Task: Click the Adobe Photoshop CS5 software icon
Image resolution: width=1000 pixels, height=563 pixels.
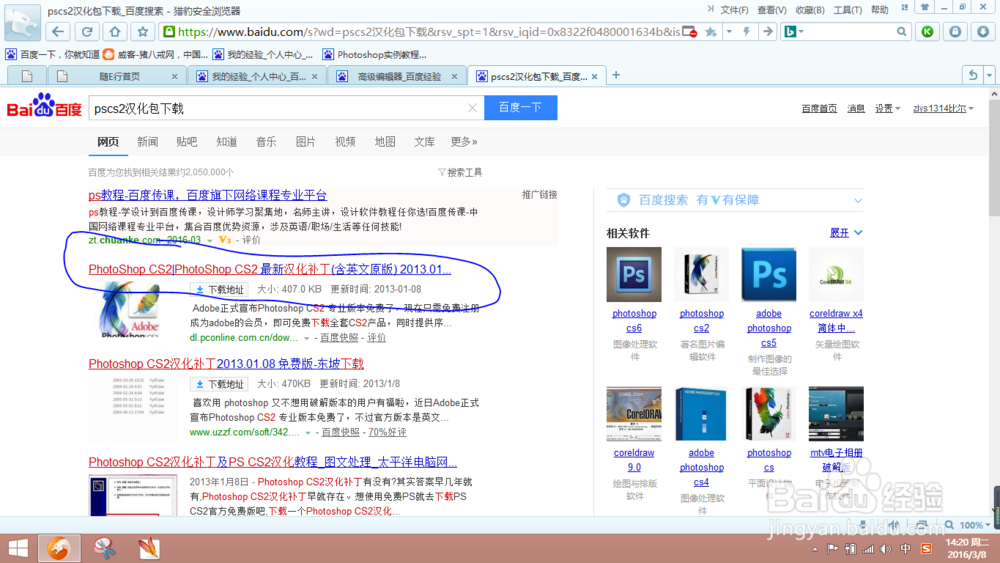Action: tap(768, 274)
